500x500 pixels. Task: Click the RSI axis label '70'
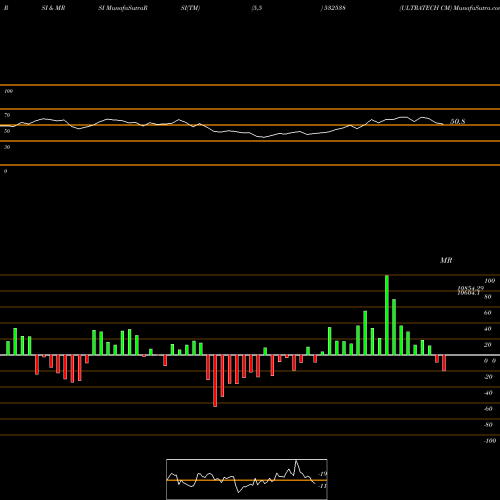click(7, 115)
